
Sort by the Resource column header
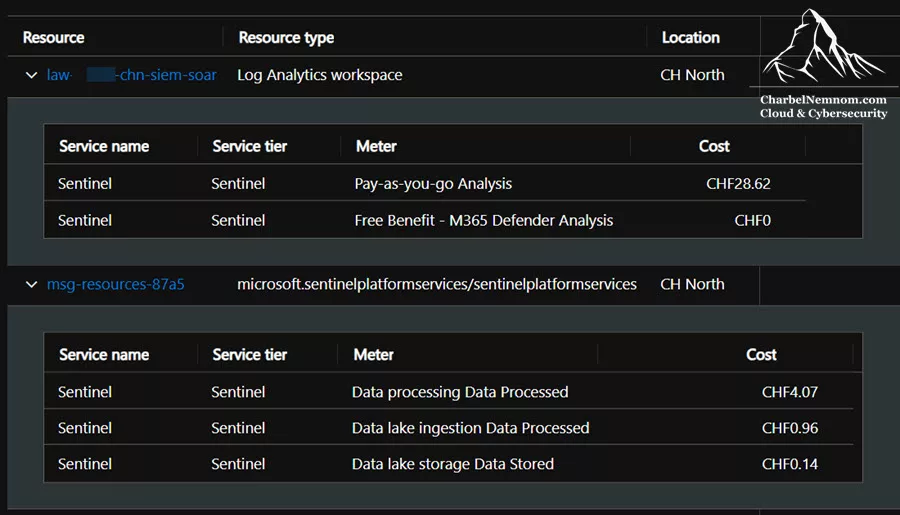pyautogui.click(x=53, y=38)
